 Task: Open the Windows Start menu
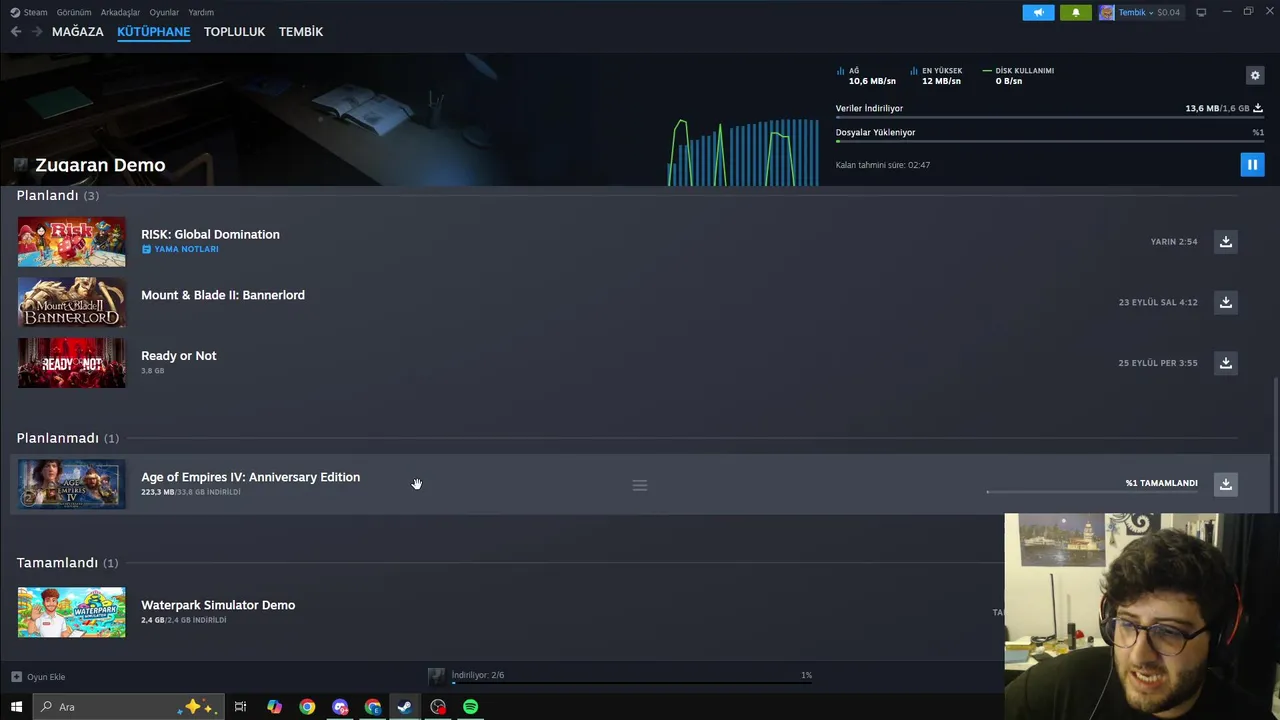click(x=16, y=707)
